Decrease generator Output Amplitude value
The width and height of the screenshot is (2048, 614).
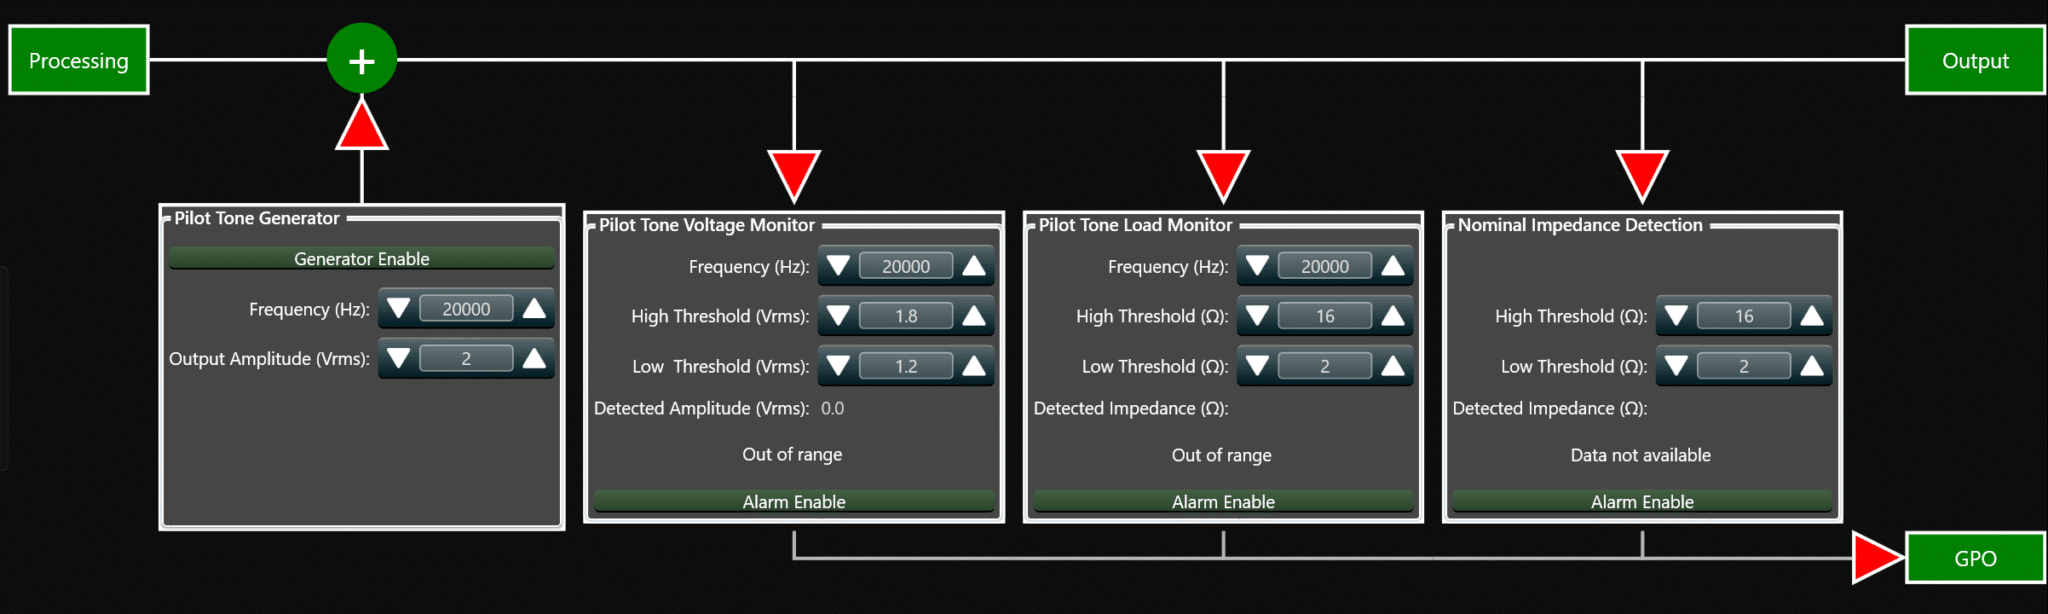click(398, 358)
